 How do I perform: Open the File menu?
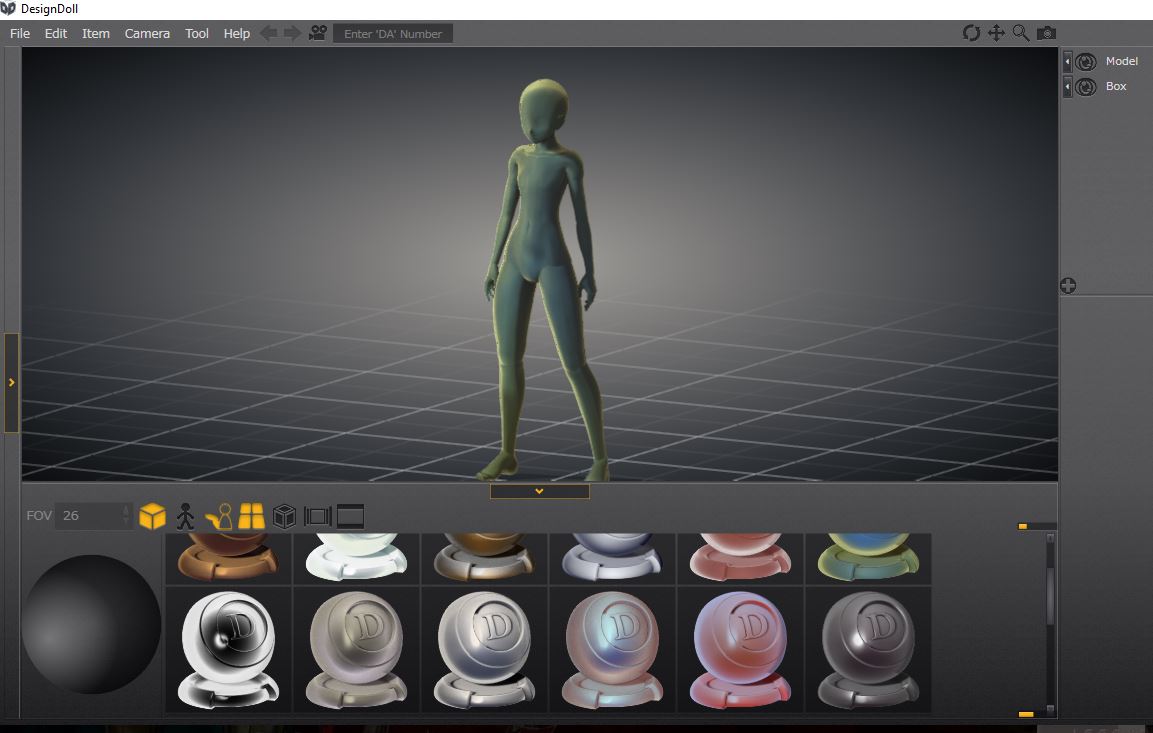[20, 33]
